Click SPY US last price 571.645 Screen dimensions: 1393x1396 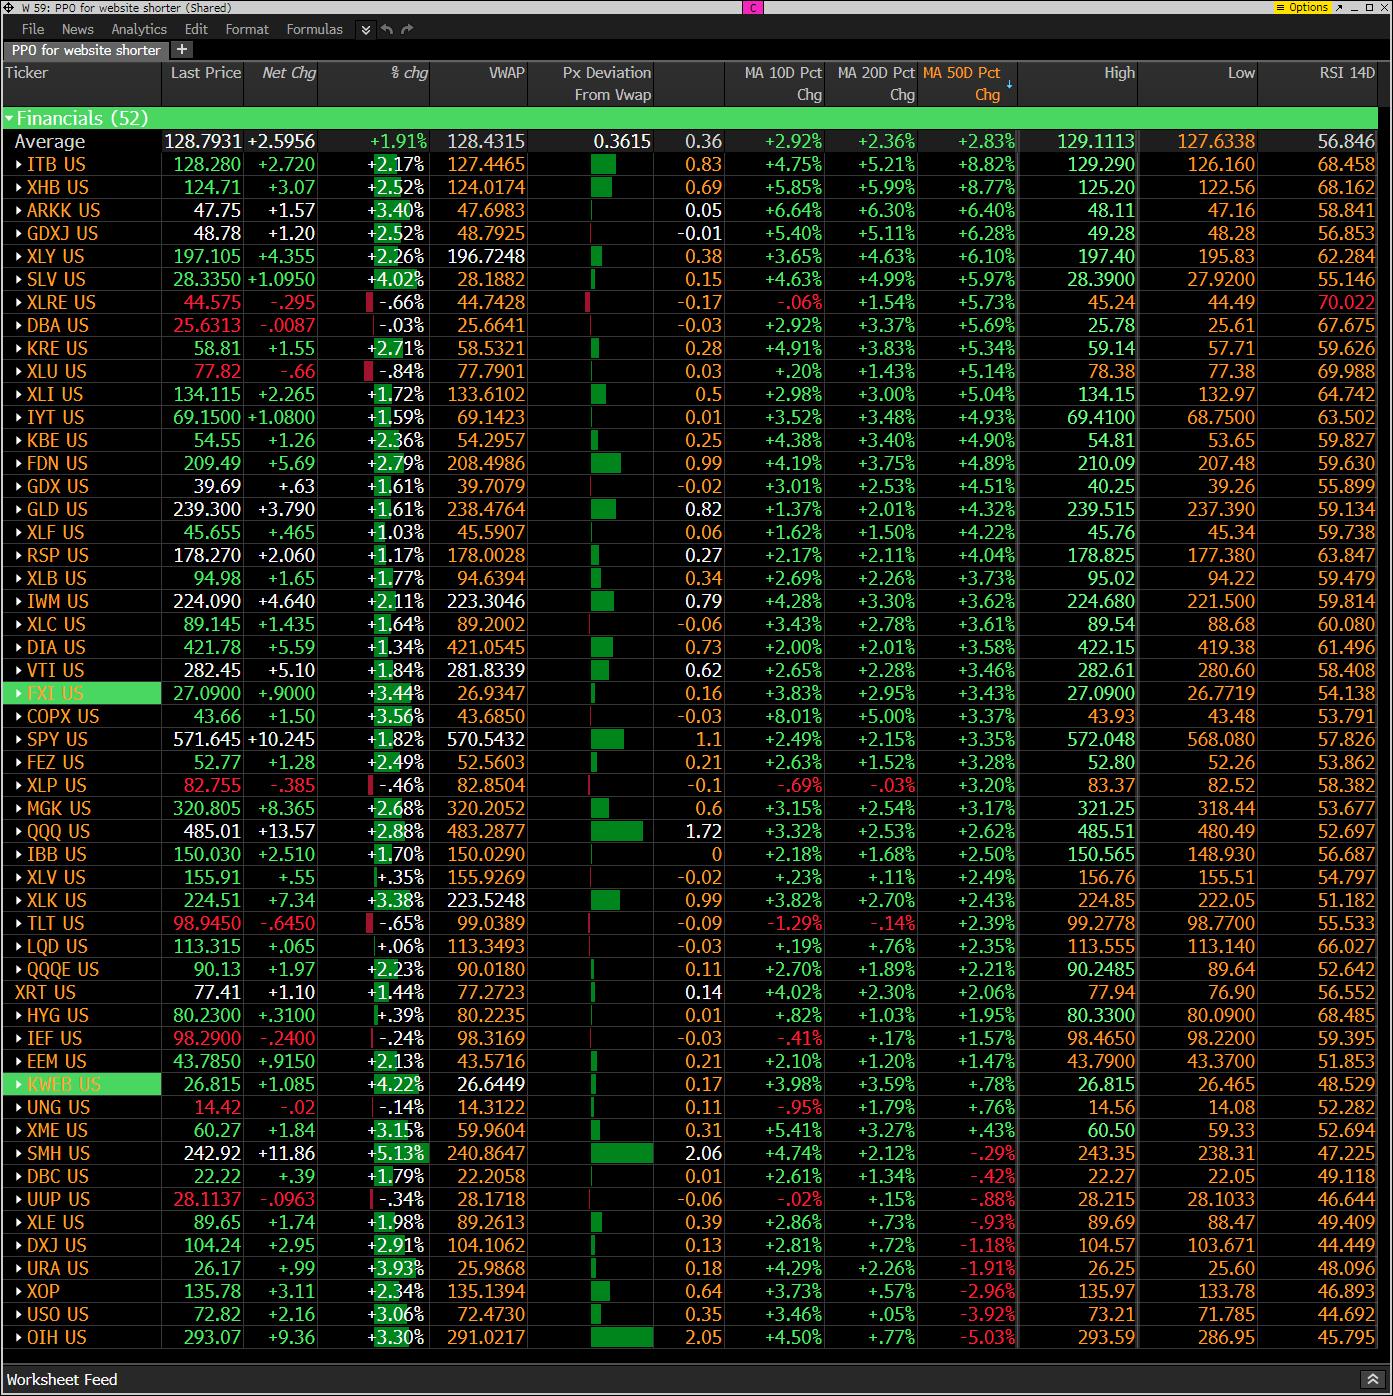pyautogui.click(x=207, y=739)
